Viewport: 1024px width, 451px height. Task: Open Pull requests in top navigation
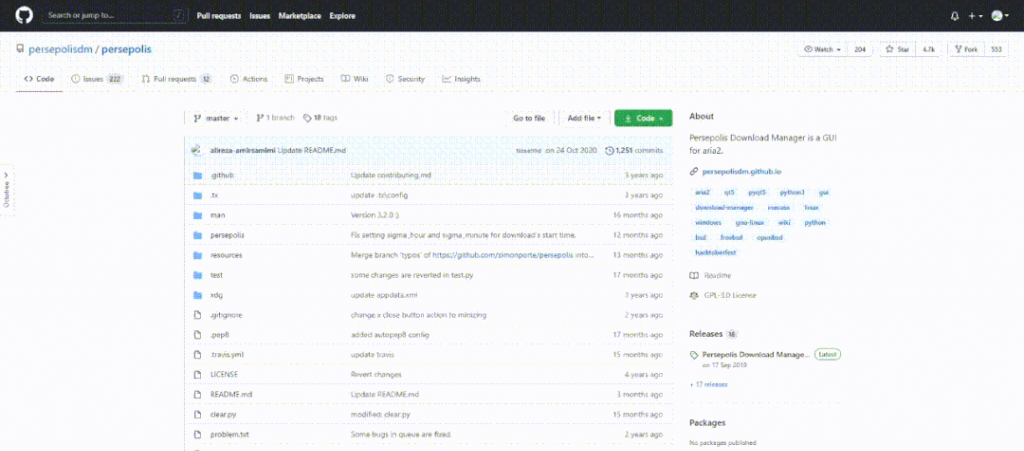pyautogui.click(x=219, y=16)
